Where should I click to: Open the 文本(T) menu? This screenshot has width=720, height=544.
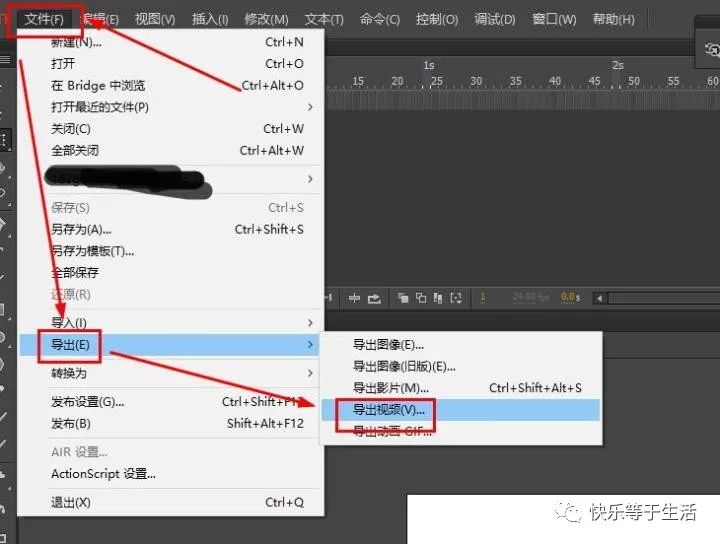(x=324, y=19)
